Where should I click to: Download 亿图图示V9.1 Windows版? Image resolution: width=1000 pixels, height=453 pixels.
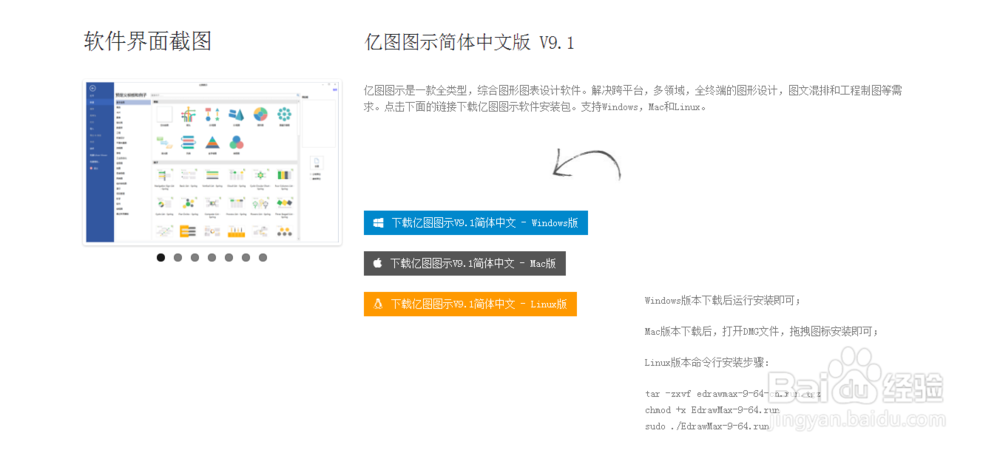[476, 223]
